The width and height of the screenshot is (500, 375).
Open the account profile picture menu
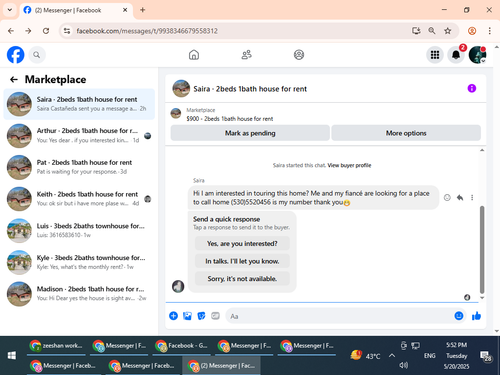tap(477, 55)
